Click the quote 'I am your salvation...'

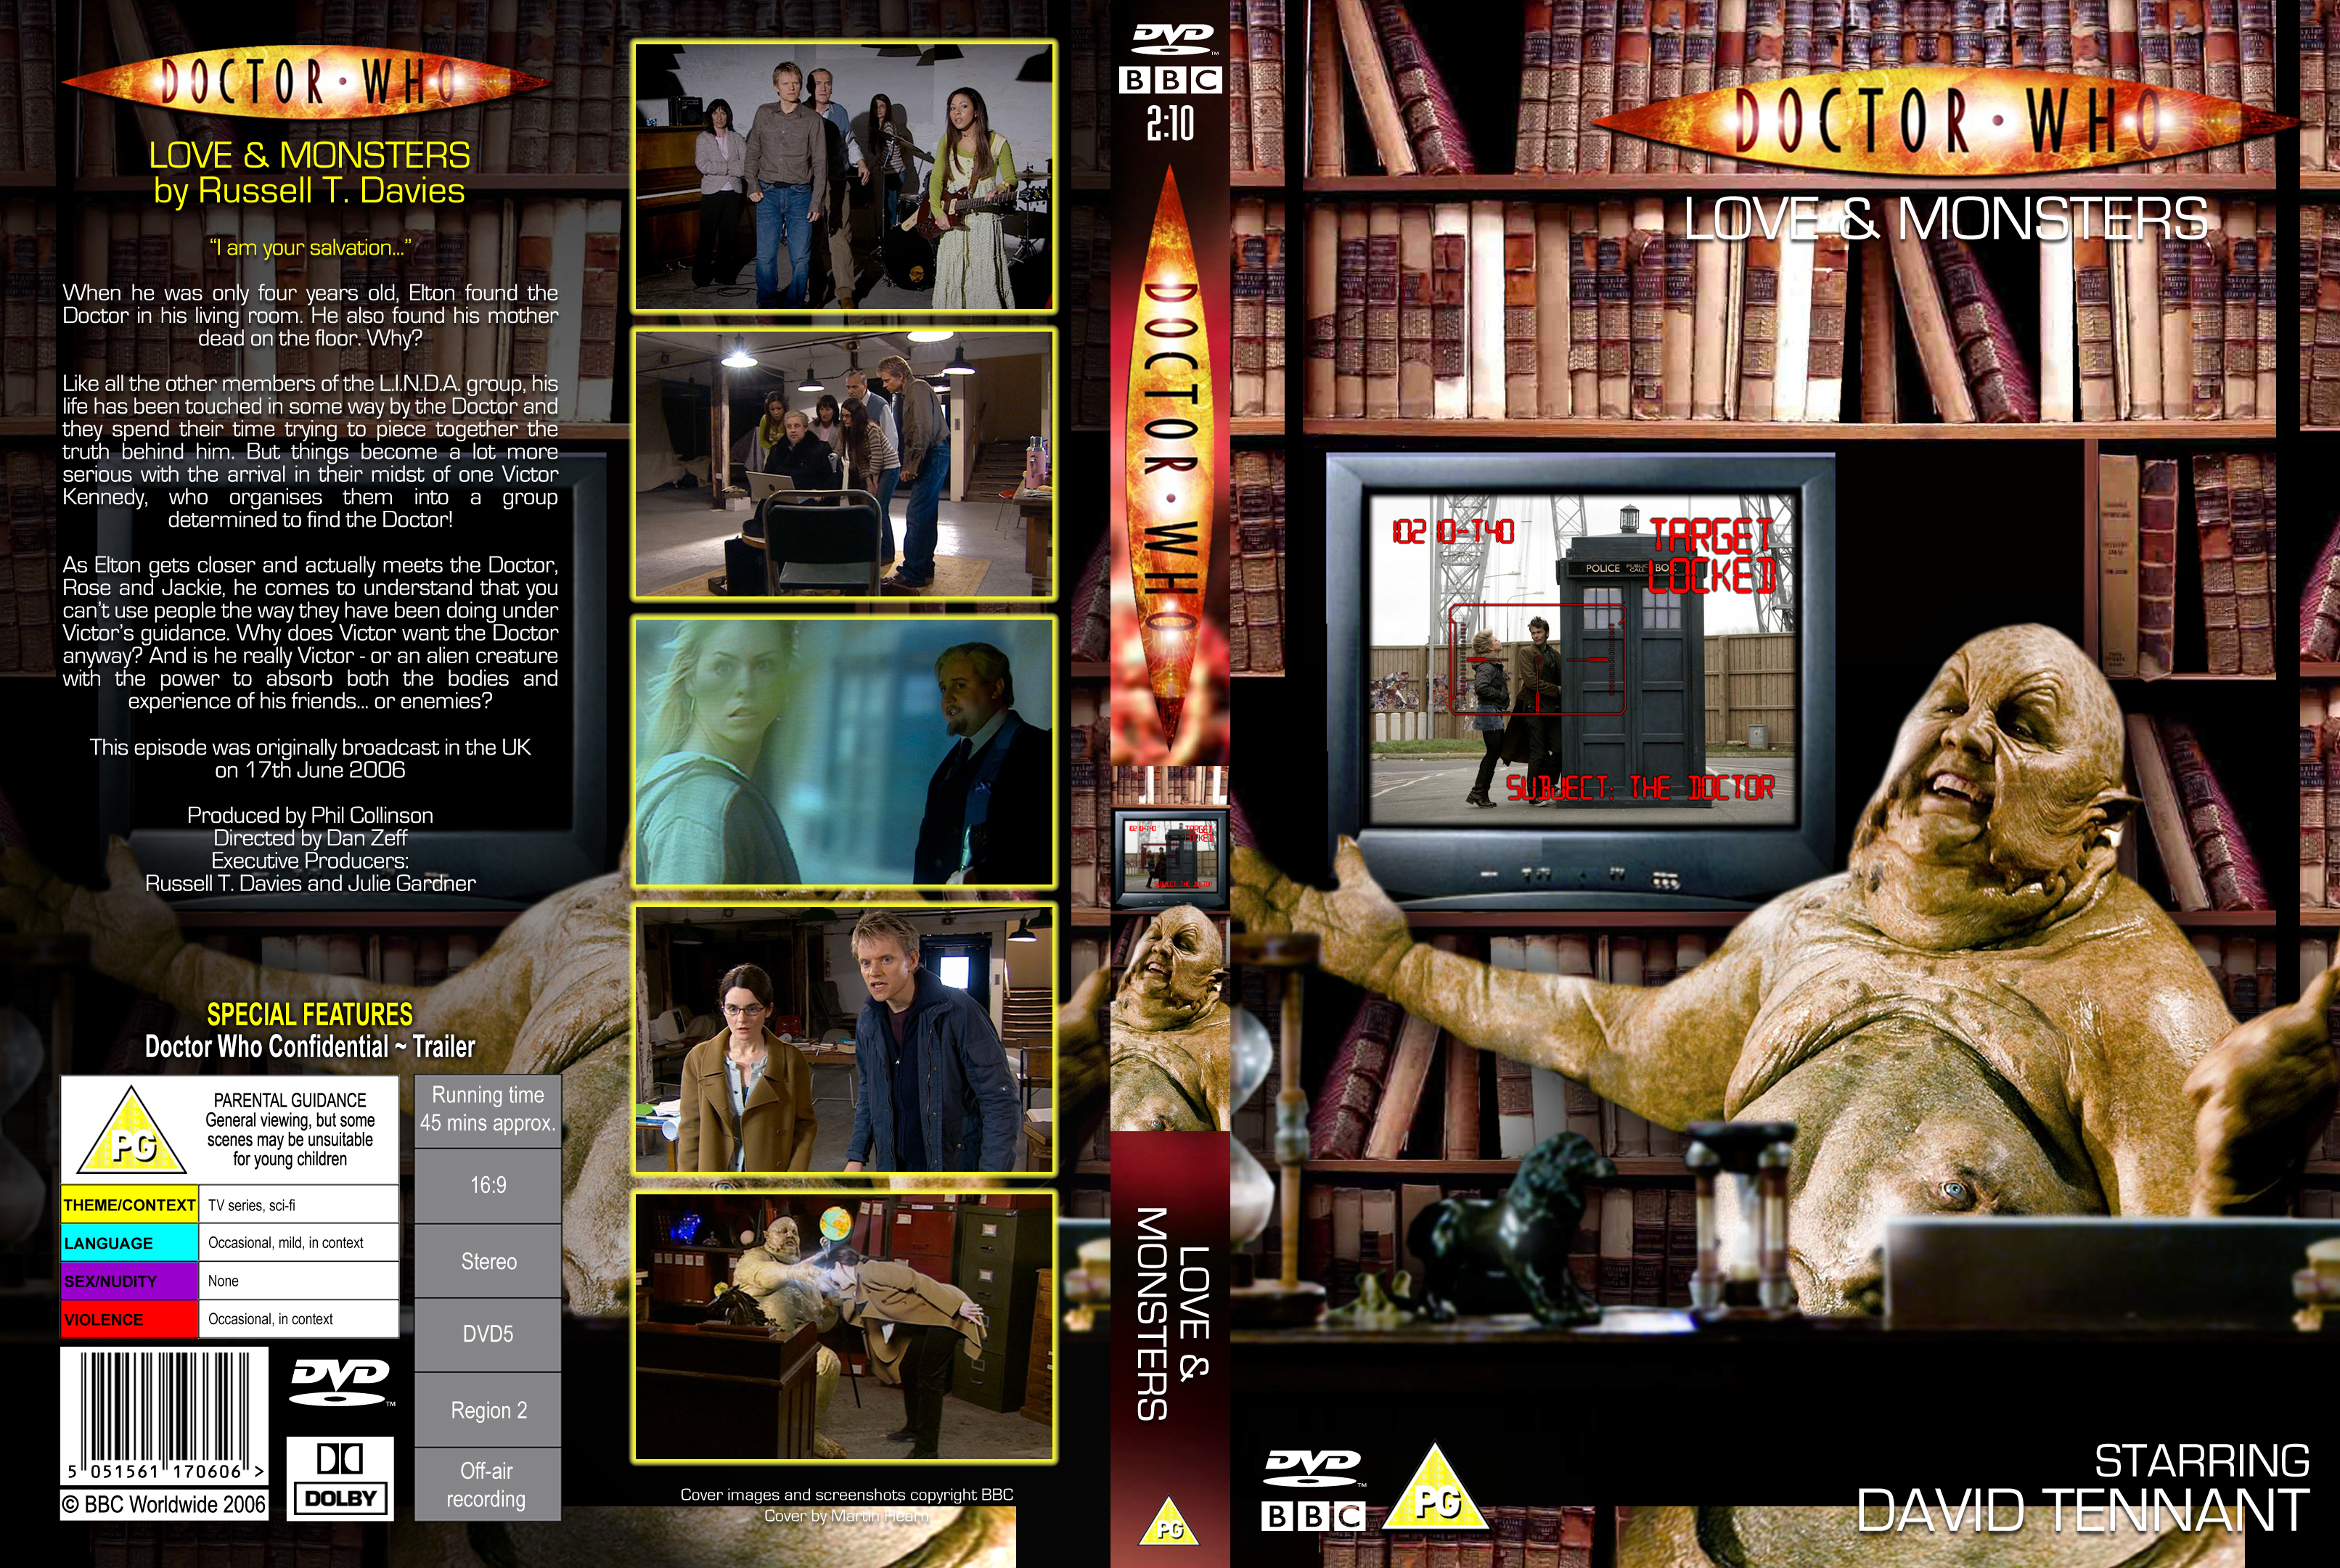pos(310,248)
